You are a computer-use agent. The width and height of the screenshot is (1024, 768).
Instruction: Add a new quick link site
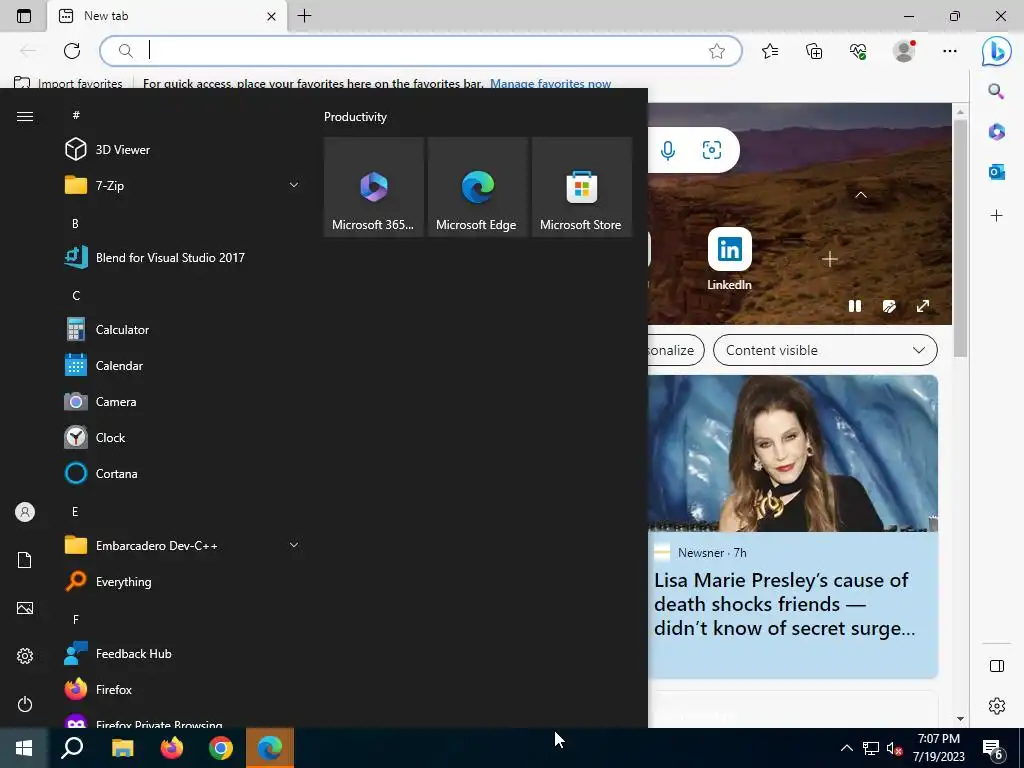click(x=829, y=259)
